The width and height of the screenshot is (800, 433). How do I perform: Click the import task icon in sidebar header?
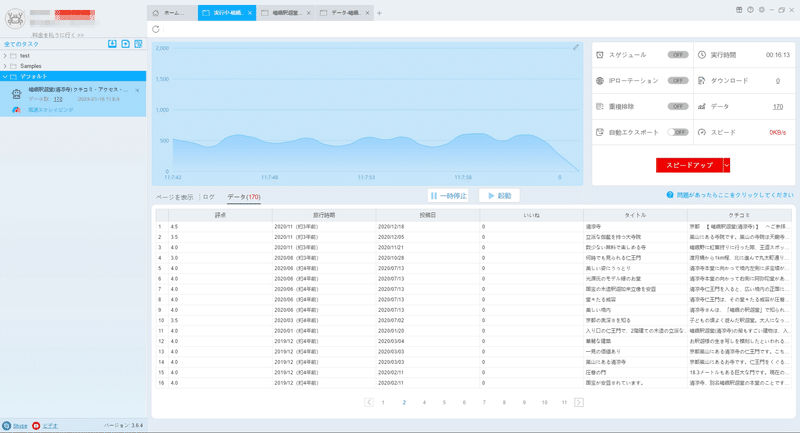click(112, 44)
